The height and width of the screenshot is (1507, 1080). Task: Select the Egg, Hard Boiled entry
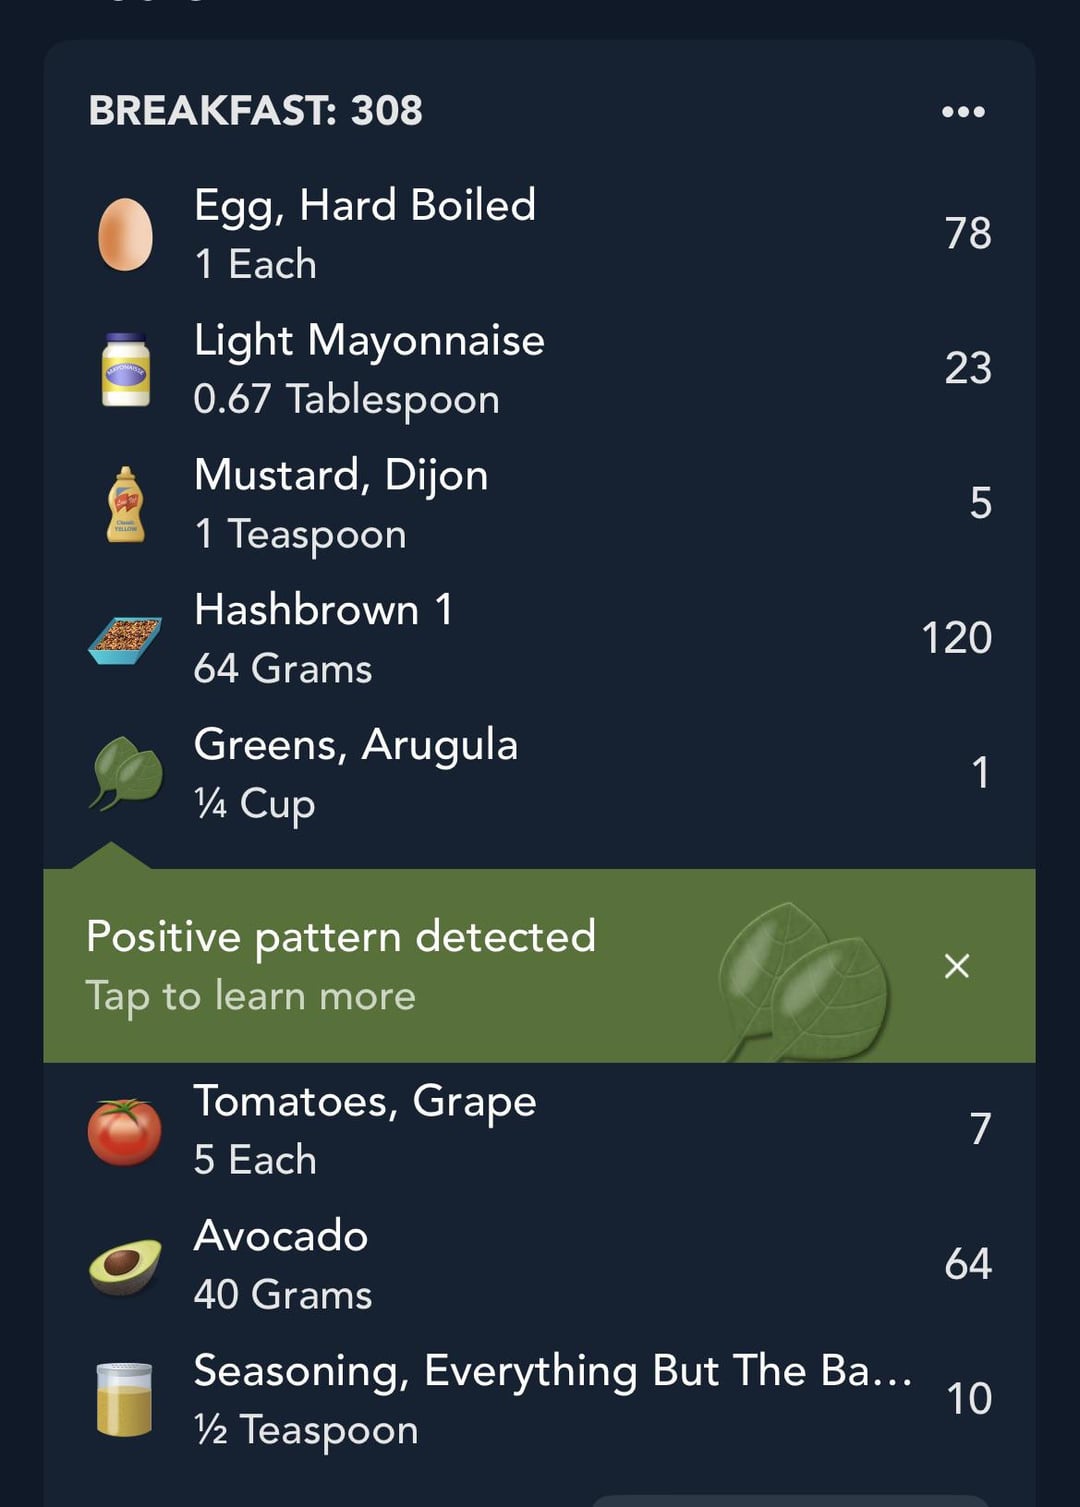point(539,234)
